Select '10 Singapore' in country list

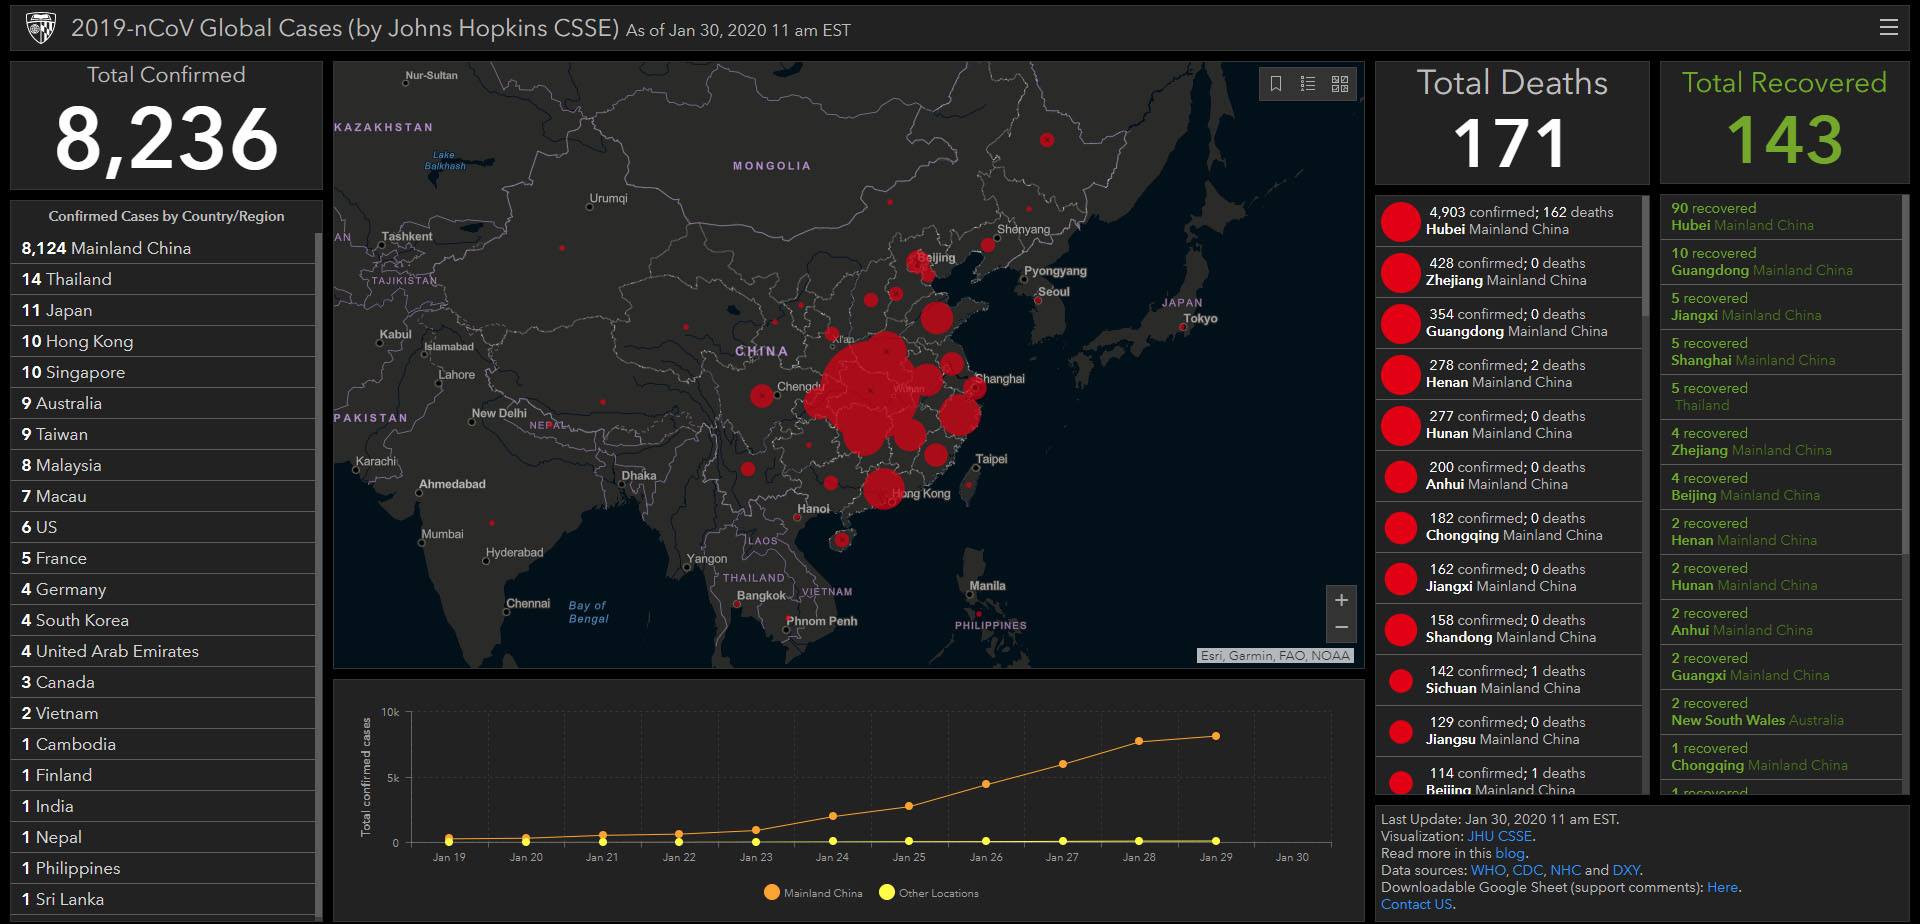pos(163,372)
